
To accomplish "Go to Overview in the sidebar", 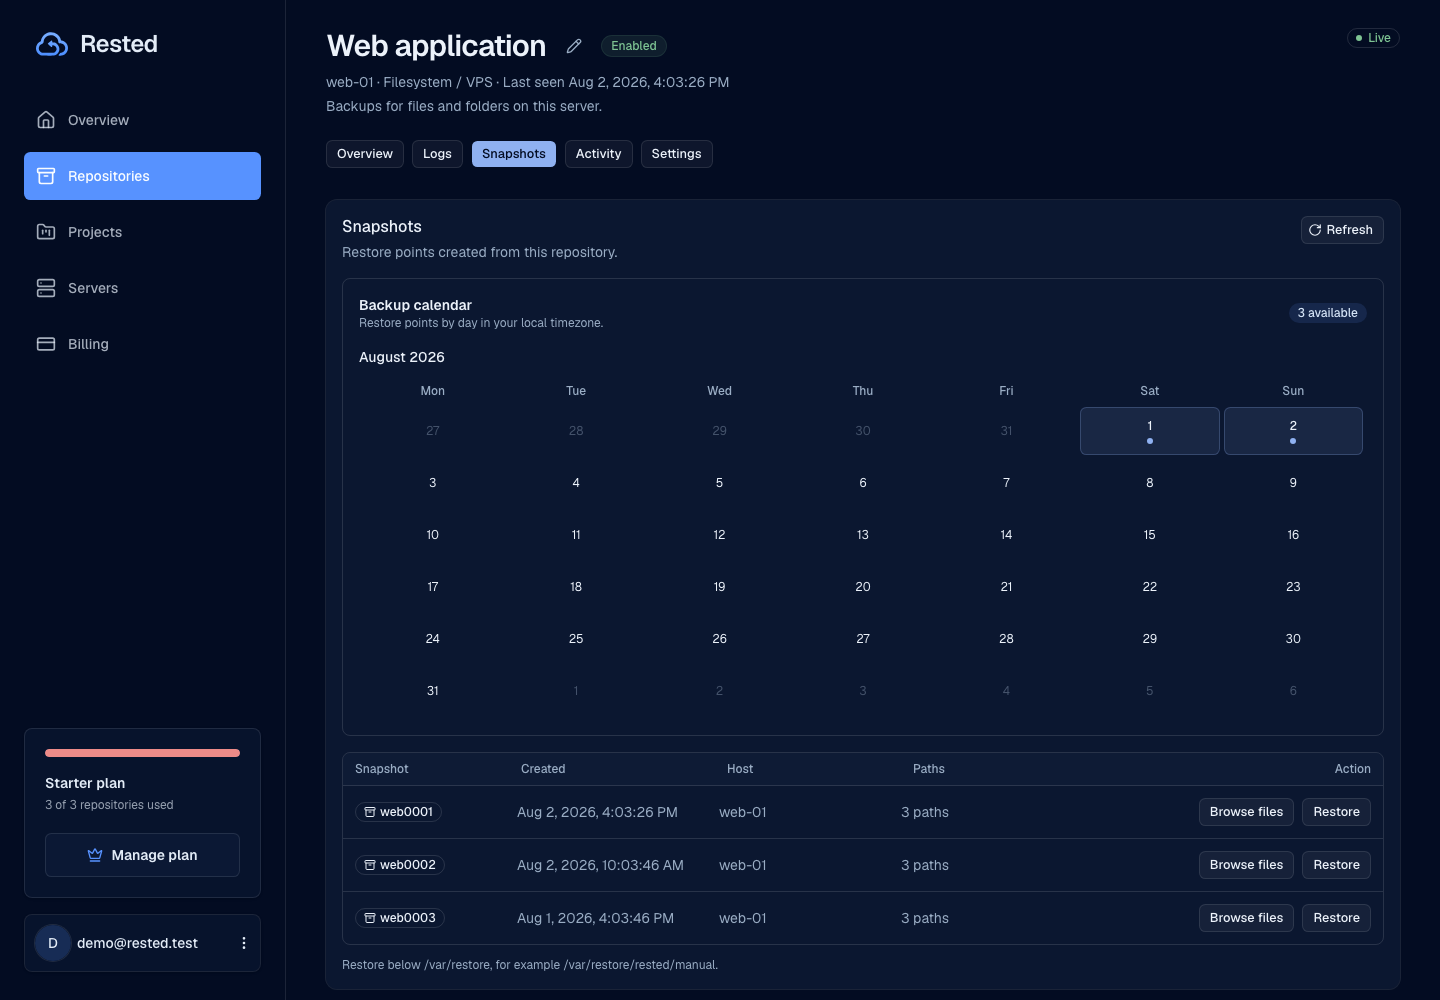I will [142, 120].
